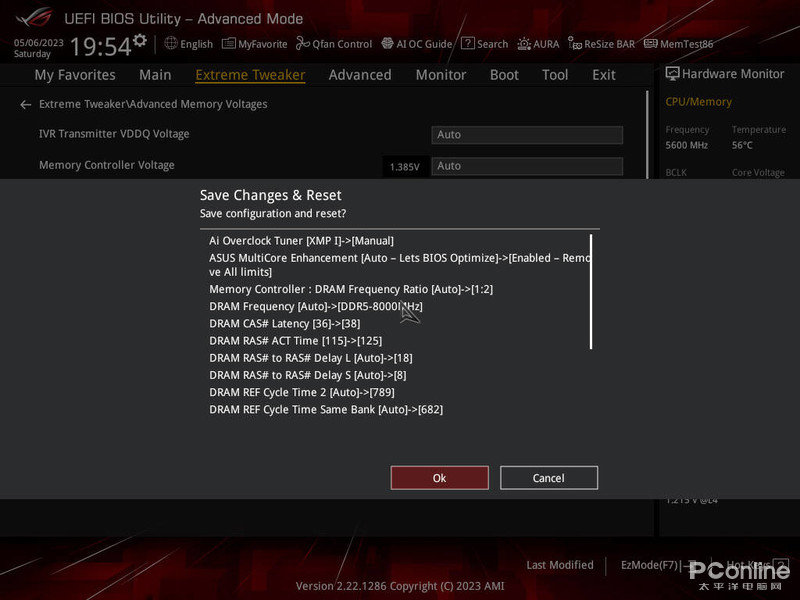Click the Save Changes & Reset dialog title
The image size is (800, 600).
point(270,195)
